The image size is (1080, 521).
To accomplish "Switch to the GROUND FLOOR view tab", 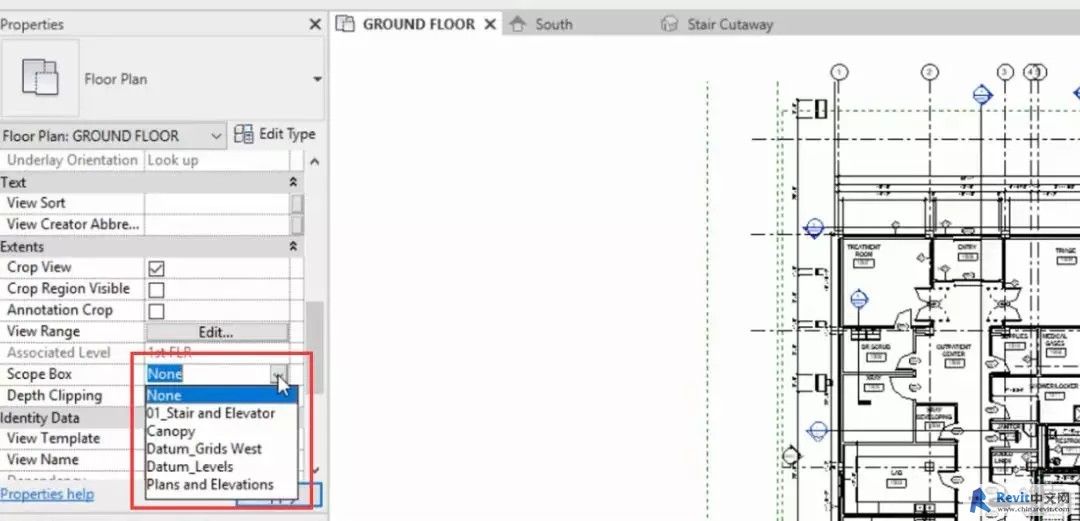I will (418, 24).
